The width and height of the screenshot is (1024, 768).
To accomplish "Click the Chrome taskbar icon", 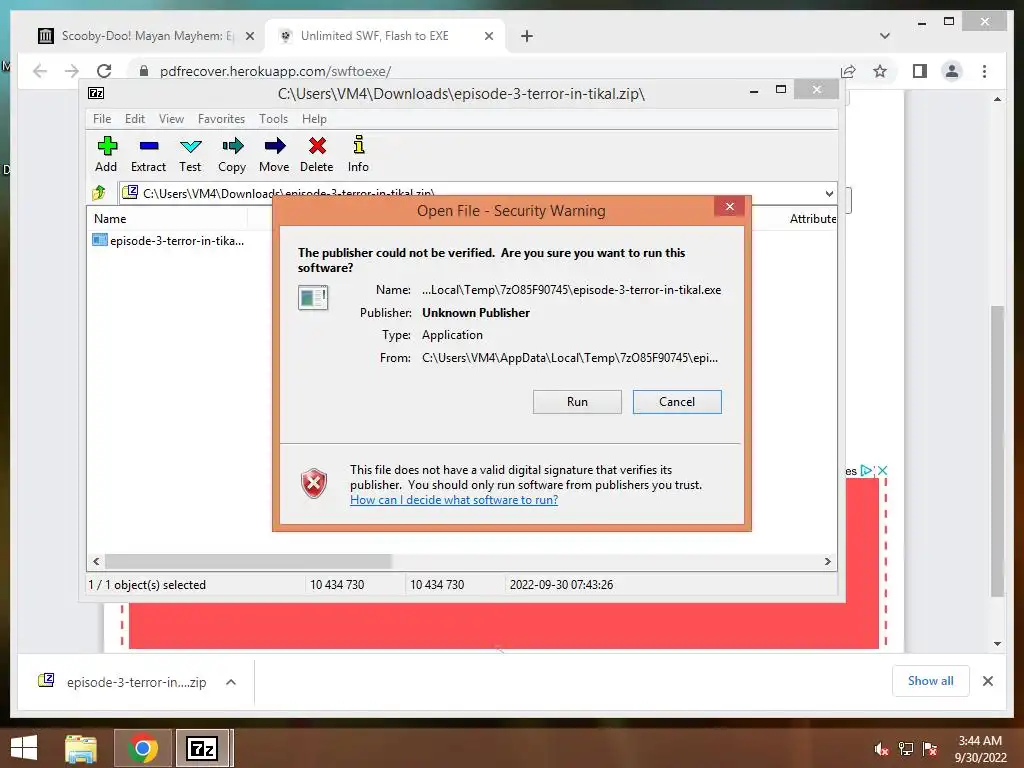I will (x=142, y=748).
